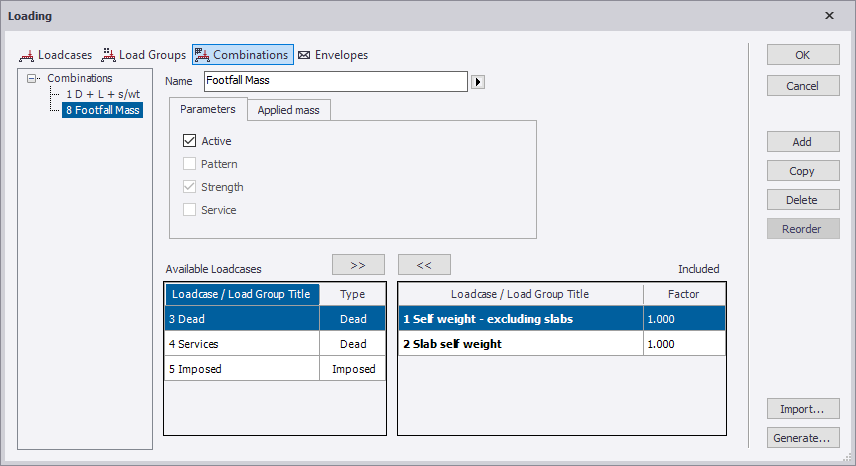Image resolution: width=856 pixels, height=466 pixels.
Task: Click the Name input field
Action: tap(335, 81)
